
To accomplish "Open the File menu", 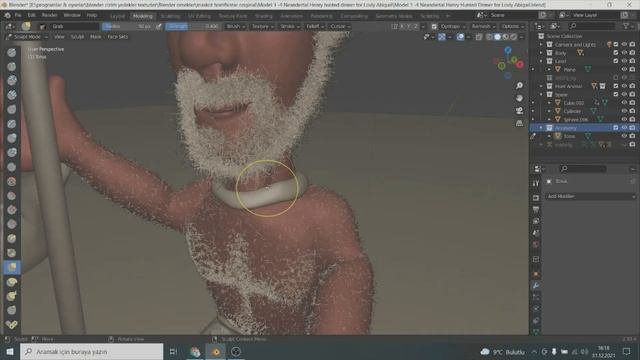I will tap(18, 15).
